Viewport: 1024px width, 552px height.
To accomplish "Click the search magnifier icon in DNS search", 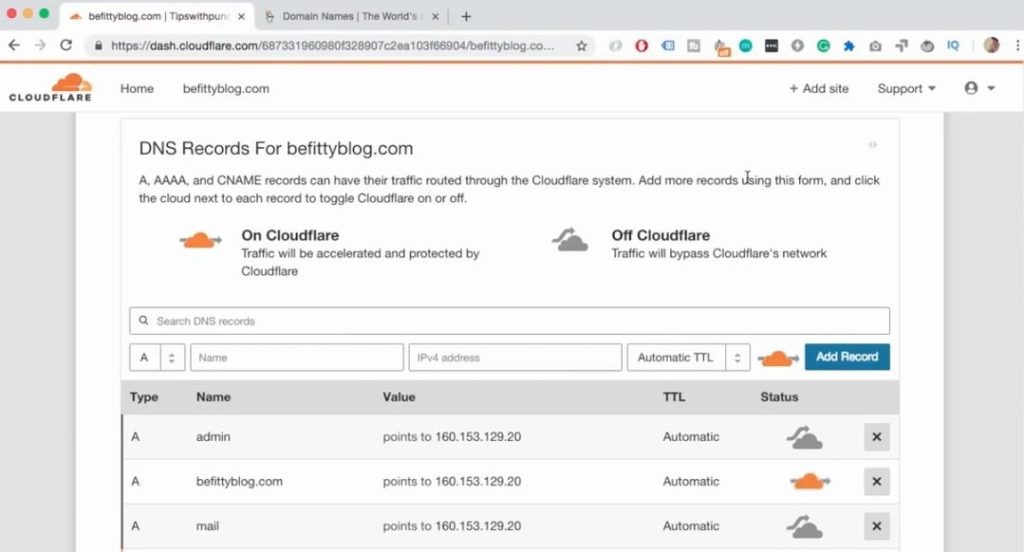I will coord(144,321).
